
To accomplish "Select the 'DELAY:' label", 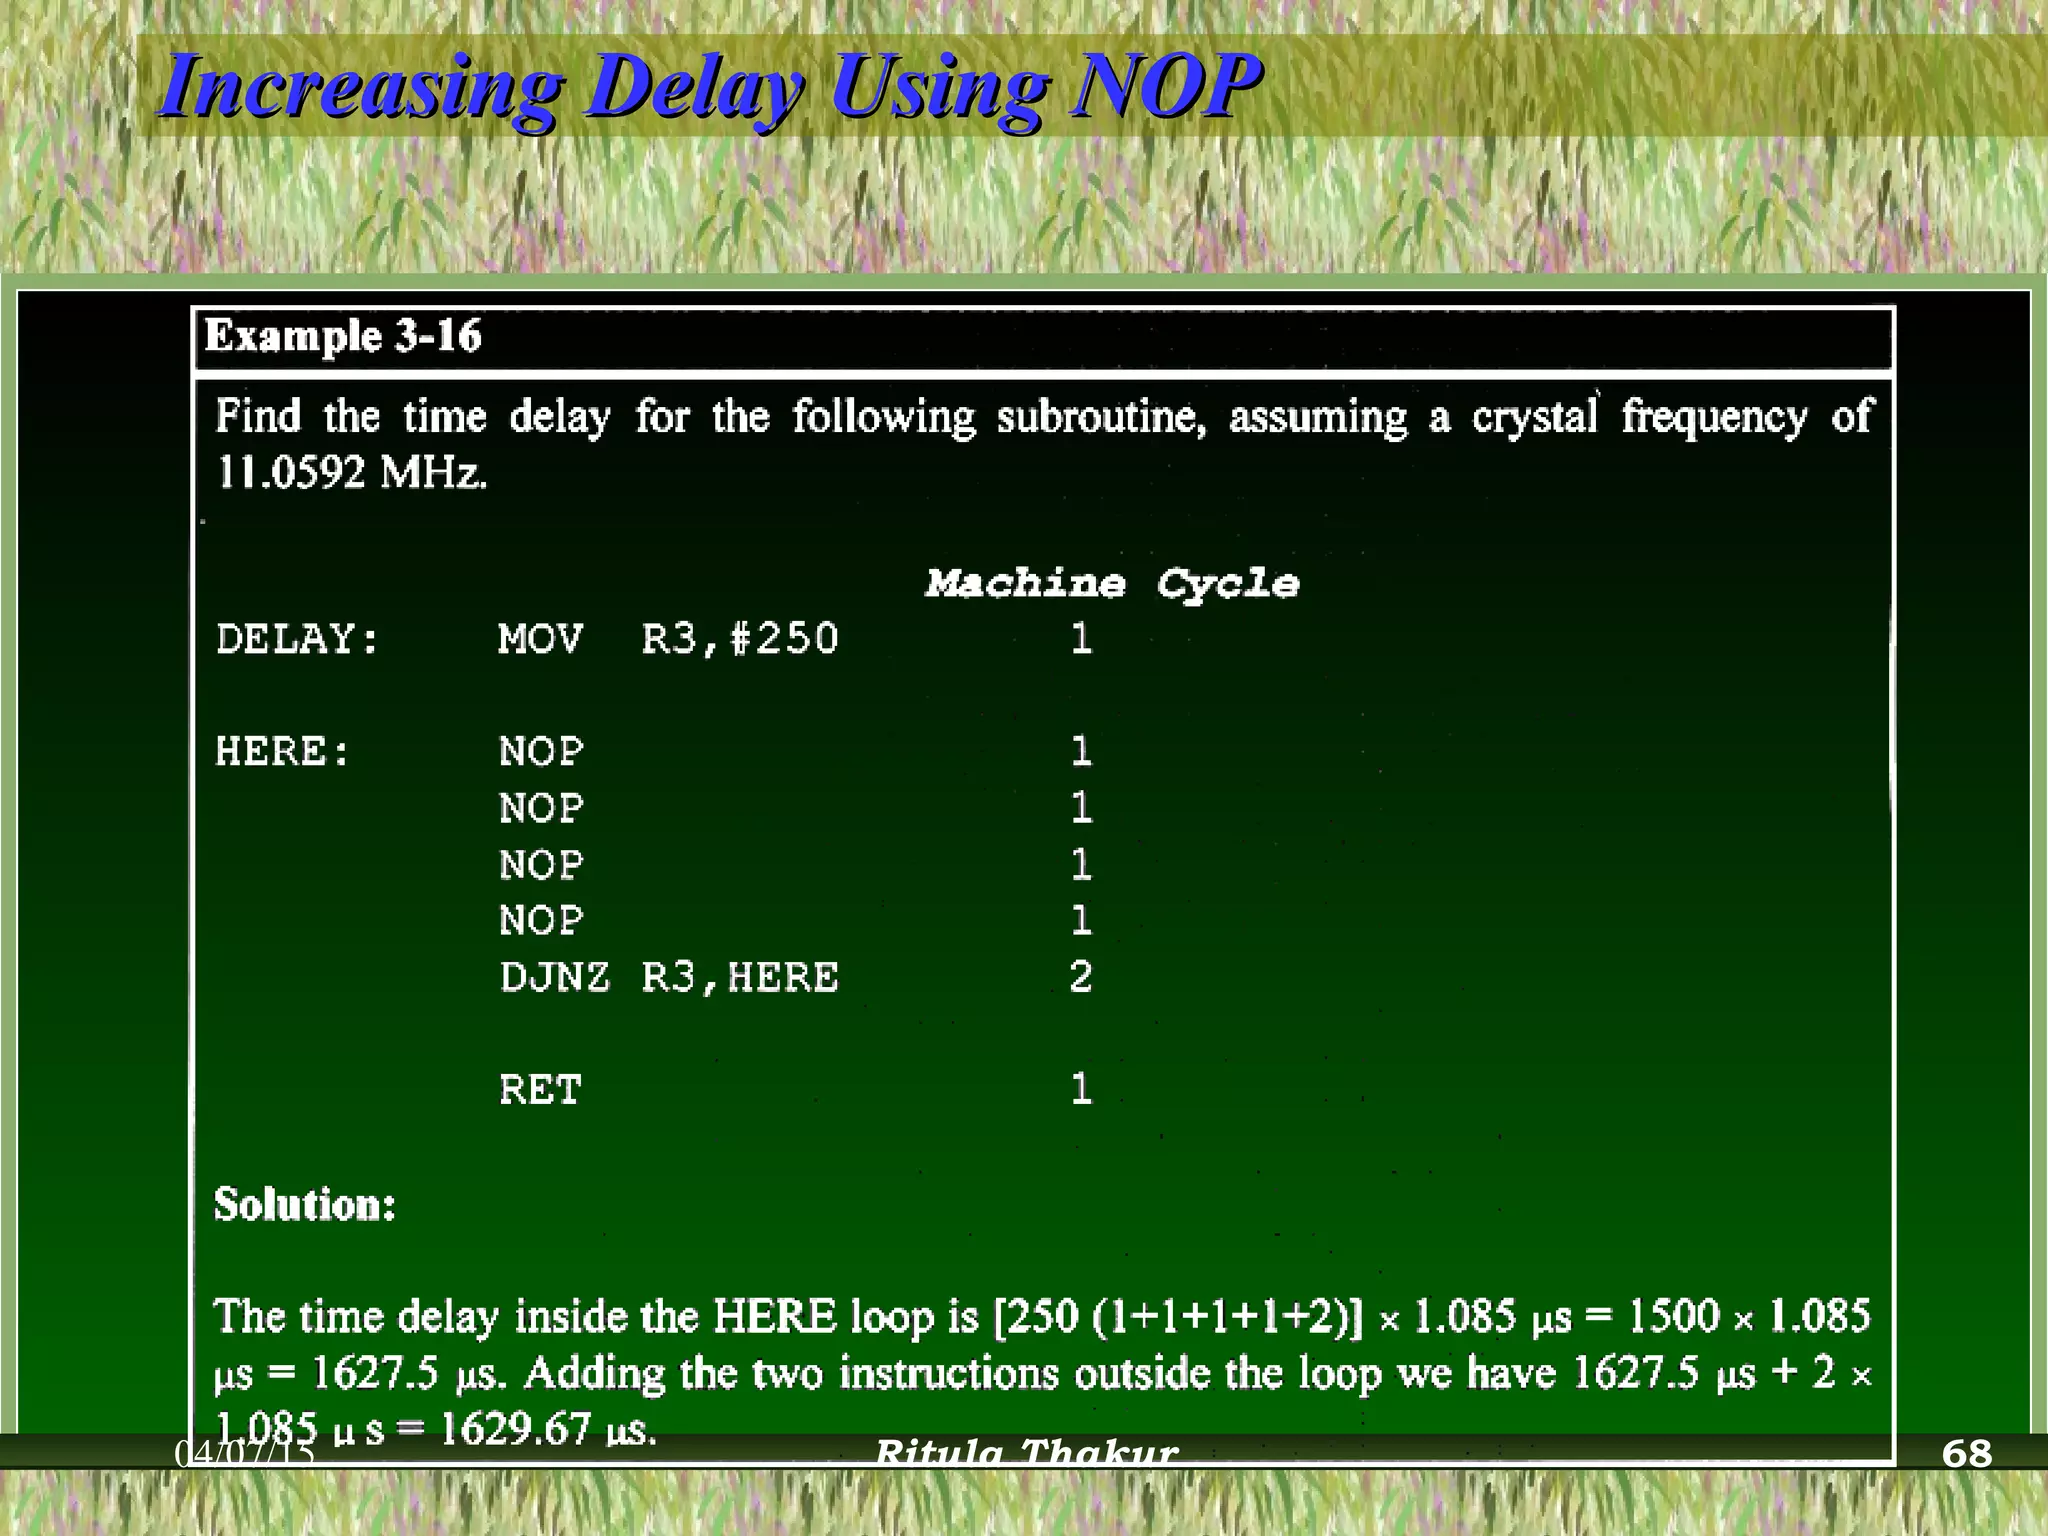I will pyautogui.click(x=298, y=639).
